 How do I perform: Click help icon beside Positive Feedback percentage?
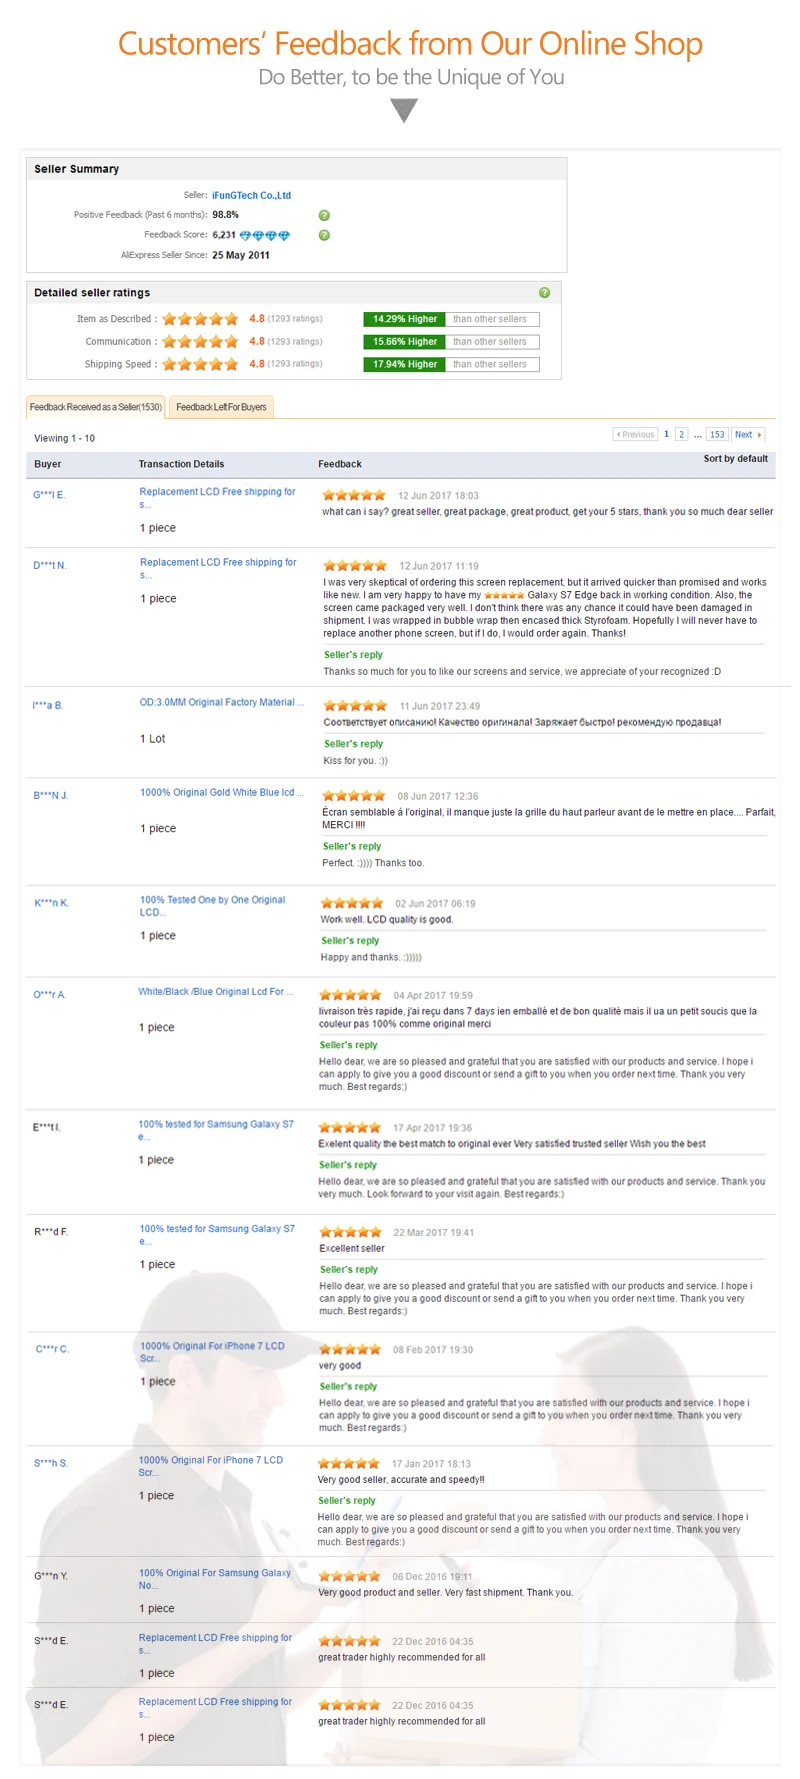(325, 215)
